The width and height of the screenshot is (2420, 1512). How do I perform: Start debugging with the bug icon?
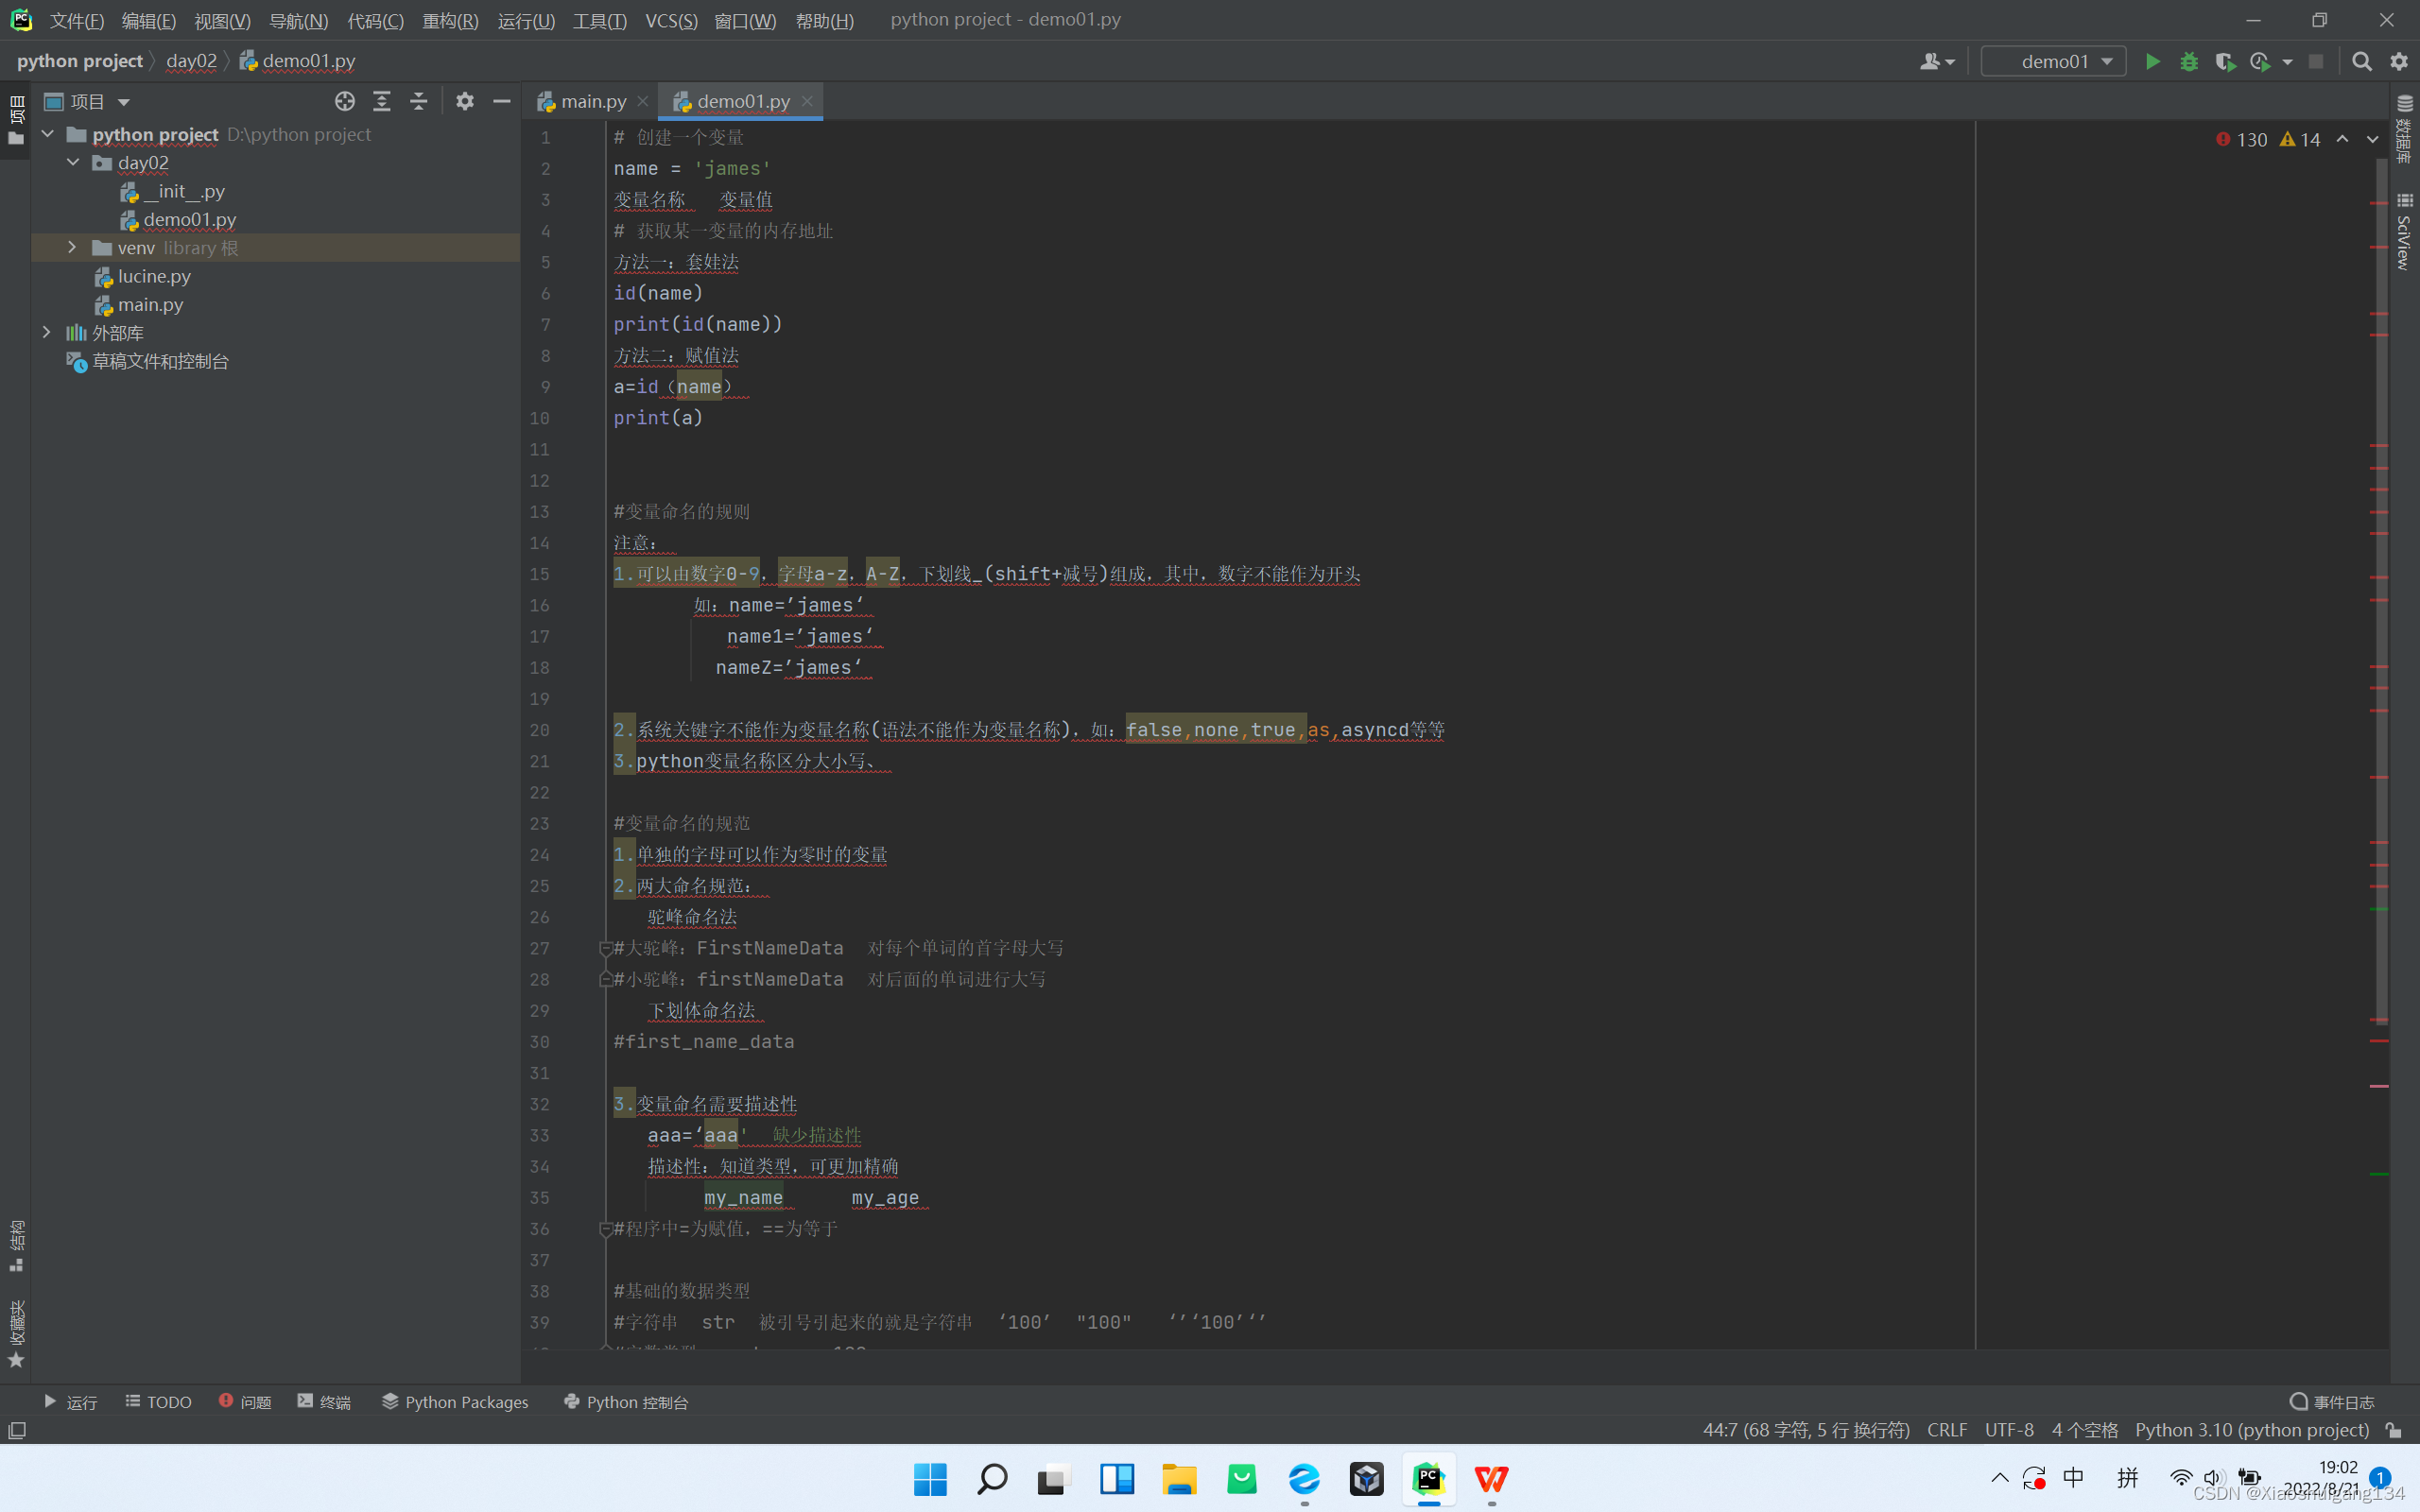pos(2189,62)
